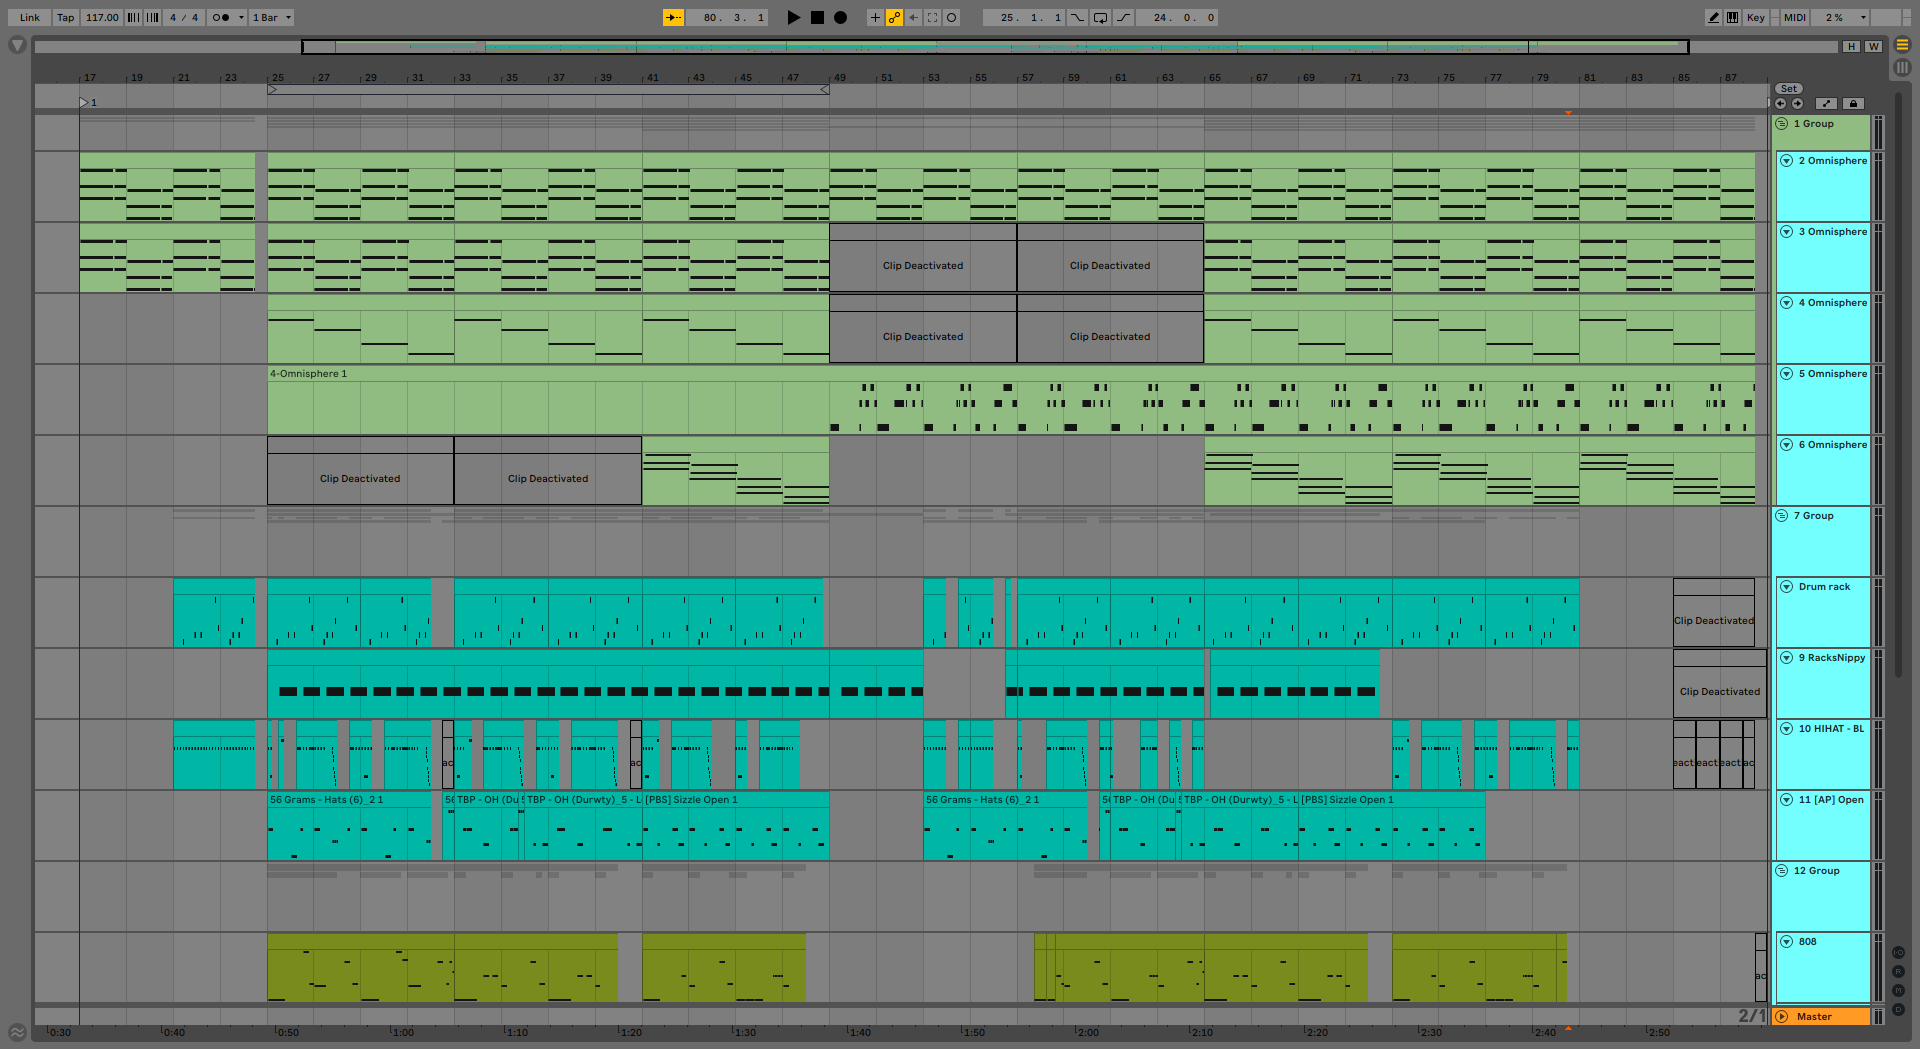This screenshot has height=1049, width=1920.
Task: Open the metronome settings dropdown
Action: (x=241, y=17)
